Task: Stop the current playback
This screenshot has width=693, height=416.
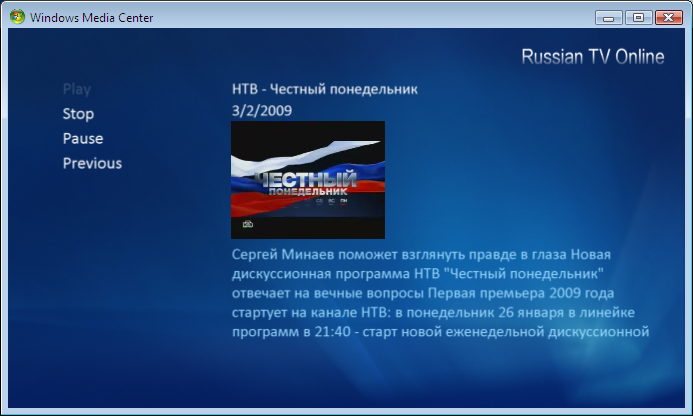Action: (78, 114)
